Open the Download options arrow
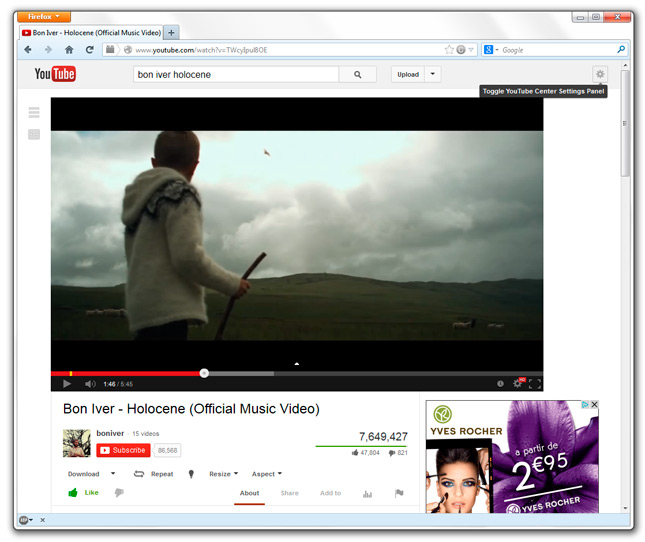The height and width of the screenshot is (542, 645). tap(113, 473)
